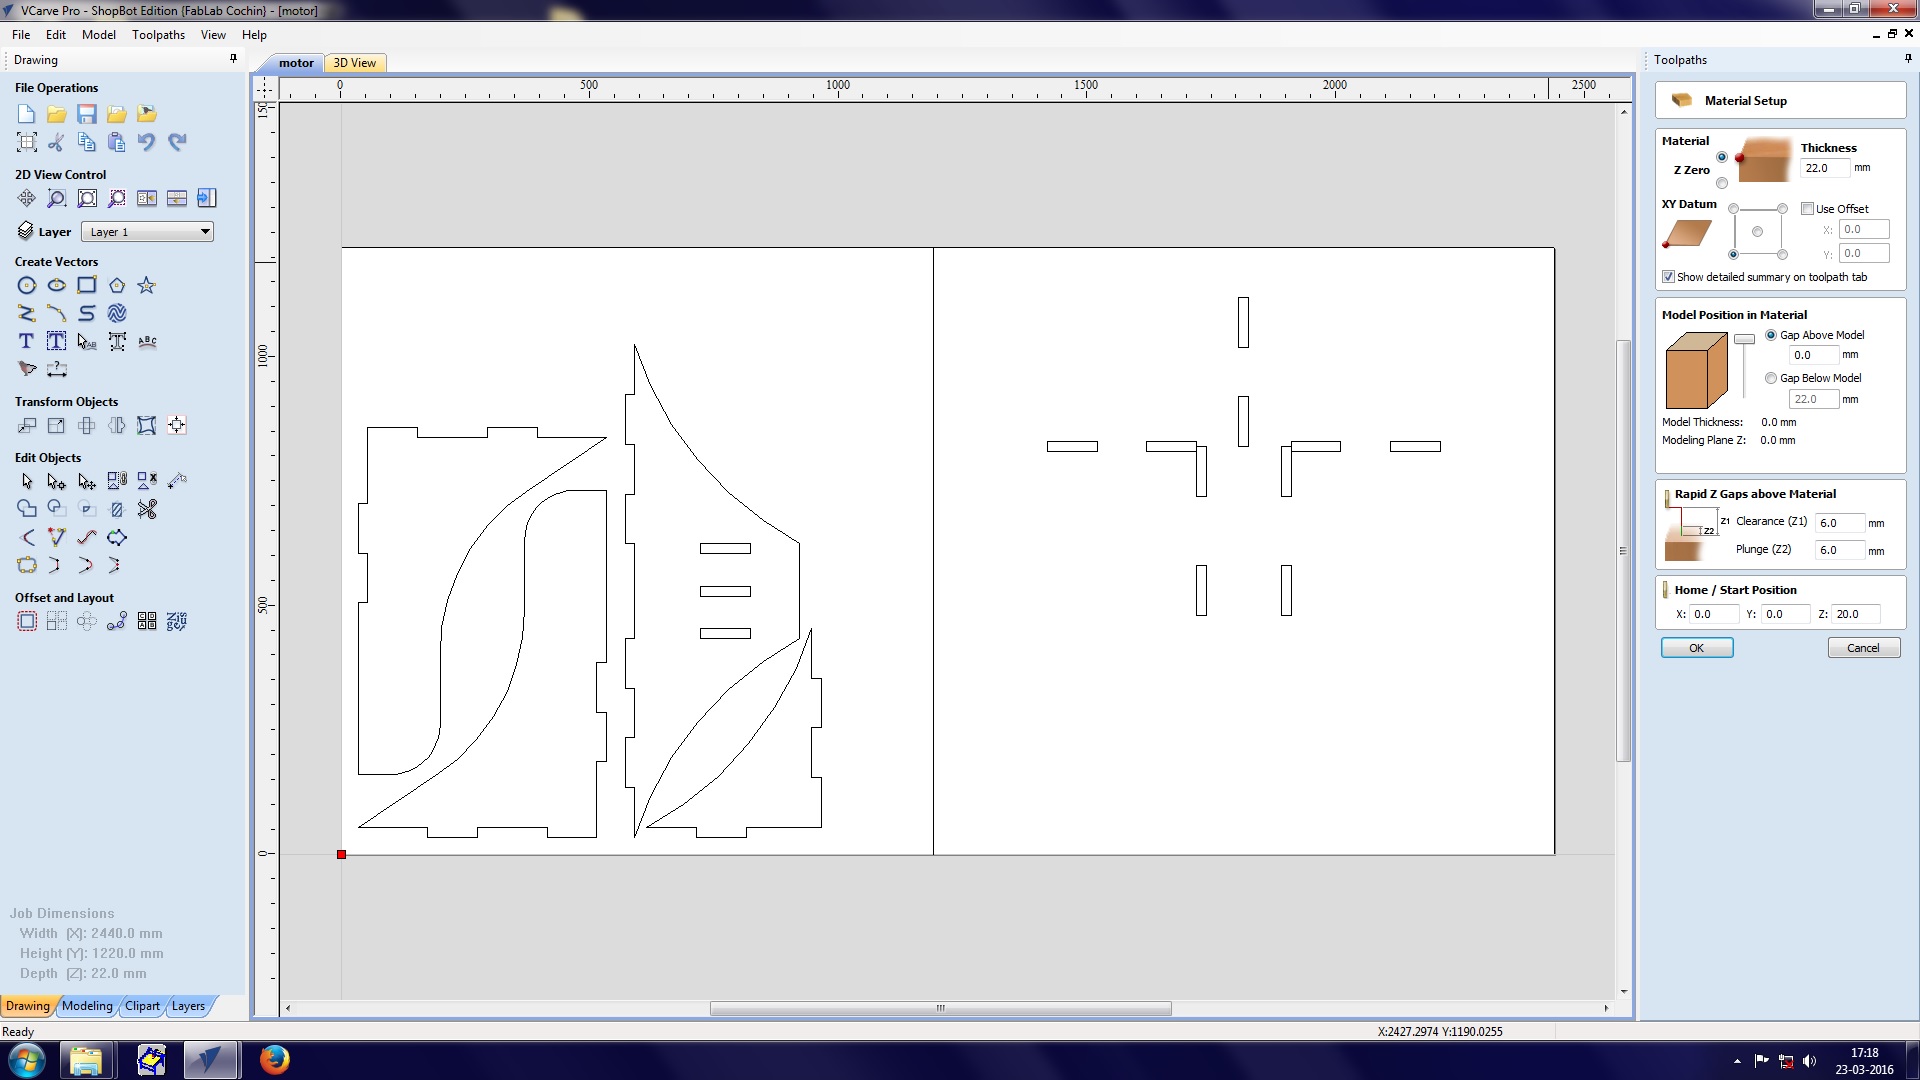Select the draw text tool
This screenshot has height=1080, width=1920.
[27, 342]
